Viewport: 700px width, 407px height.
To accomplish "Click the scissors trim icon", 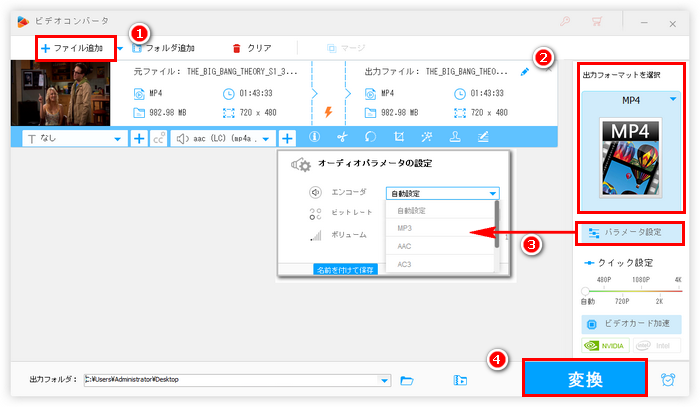I will (341, 138).
